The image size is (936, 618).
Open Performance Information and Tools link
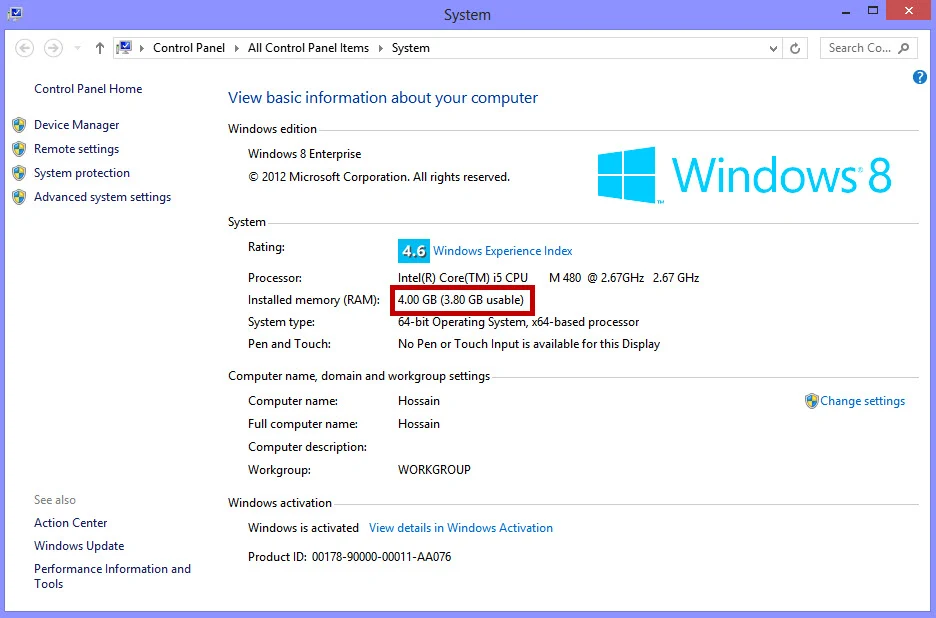(112, 576)
